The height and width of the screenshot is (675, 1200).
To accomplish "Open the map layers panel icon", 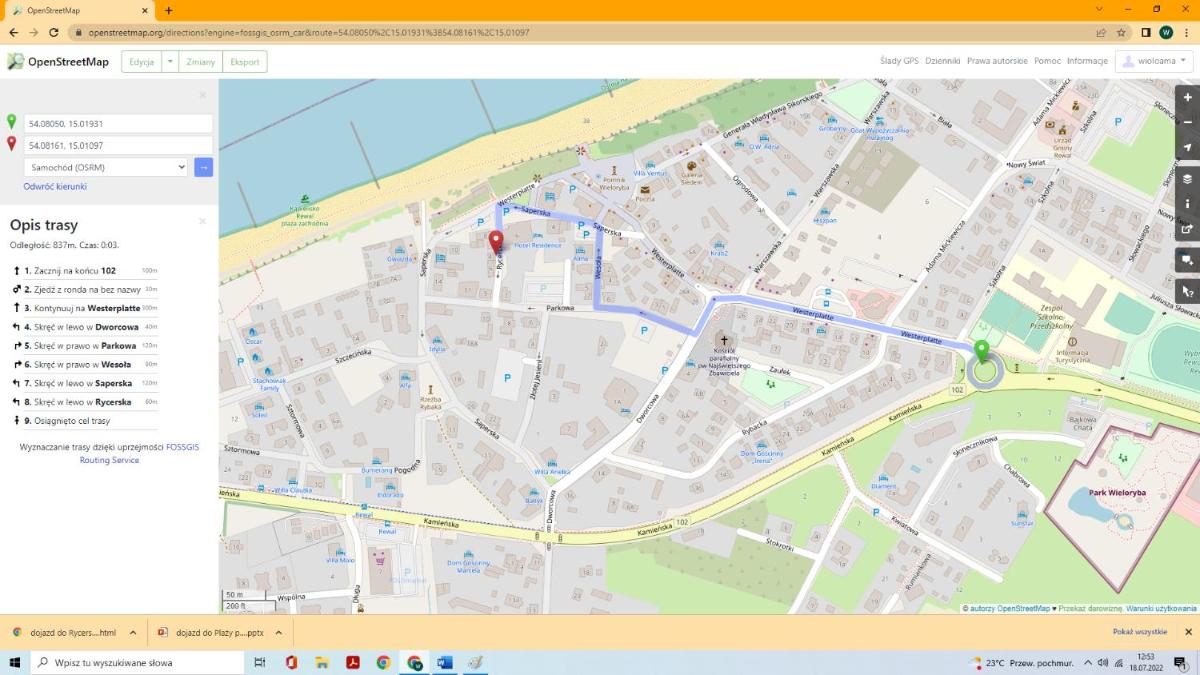I will tap(1187, 179).
